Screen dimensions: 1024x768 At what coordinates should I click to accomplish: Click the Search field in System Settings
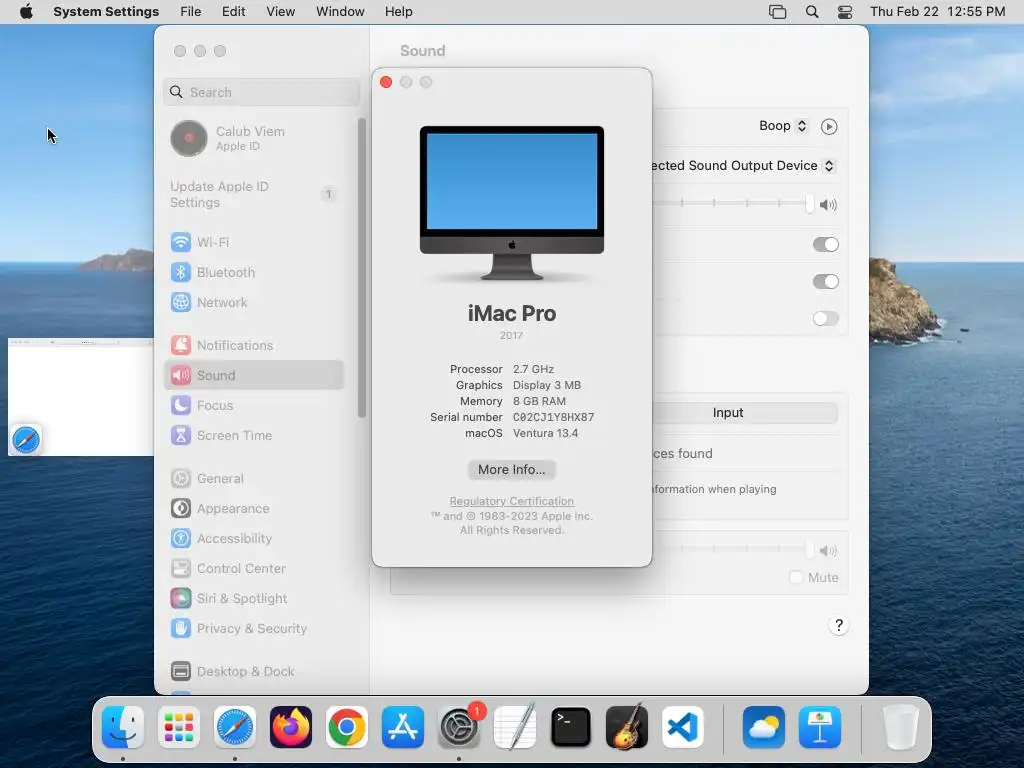(261, 92)
